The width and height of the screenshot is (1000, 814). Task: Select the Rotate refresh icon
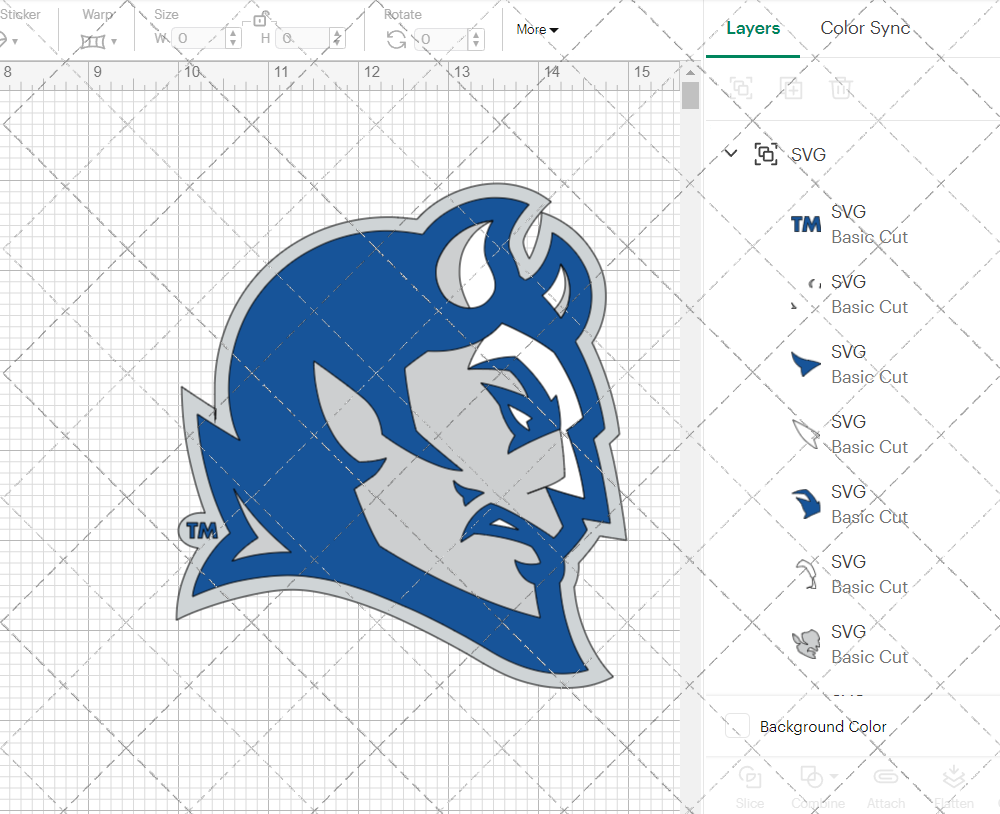[x=397, y=38]
